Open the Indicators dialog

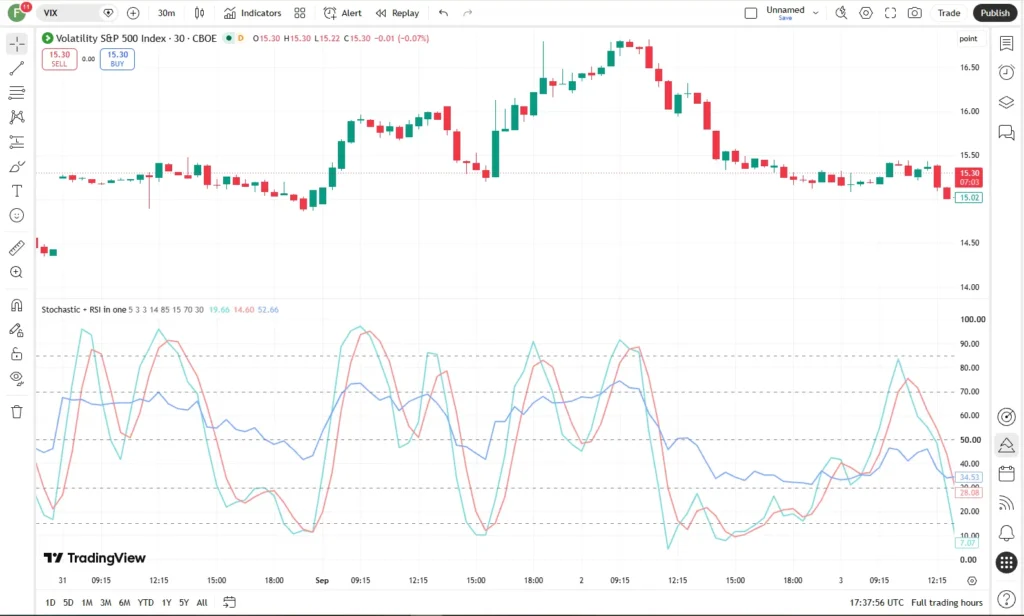click(x=253, y=12)
